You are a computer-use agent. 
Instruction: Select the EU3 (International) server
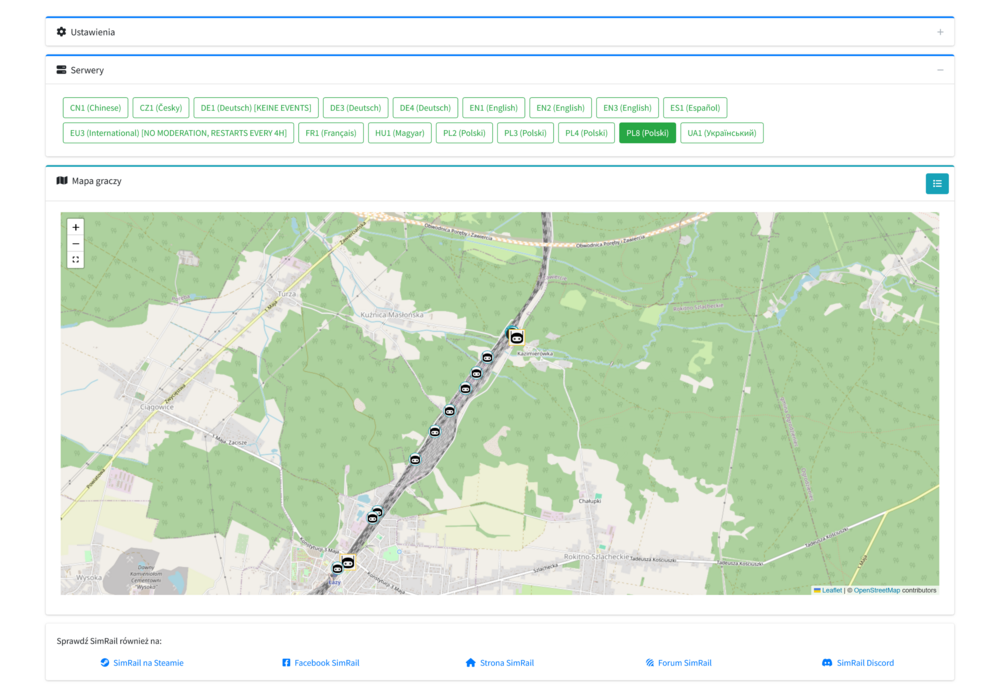[178, 131]
